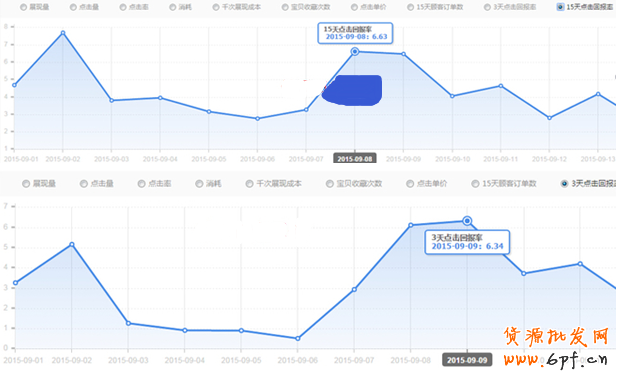Click highlighted 2015-09-09 data point, lower chart

click(467, 221)
